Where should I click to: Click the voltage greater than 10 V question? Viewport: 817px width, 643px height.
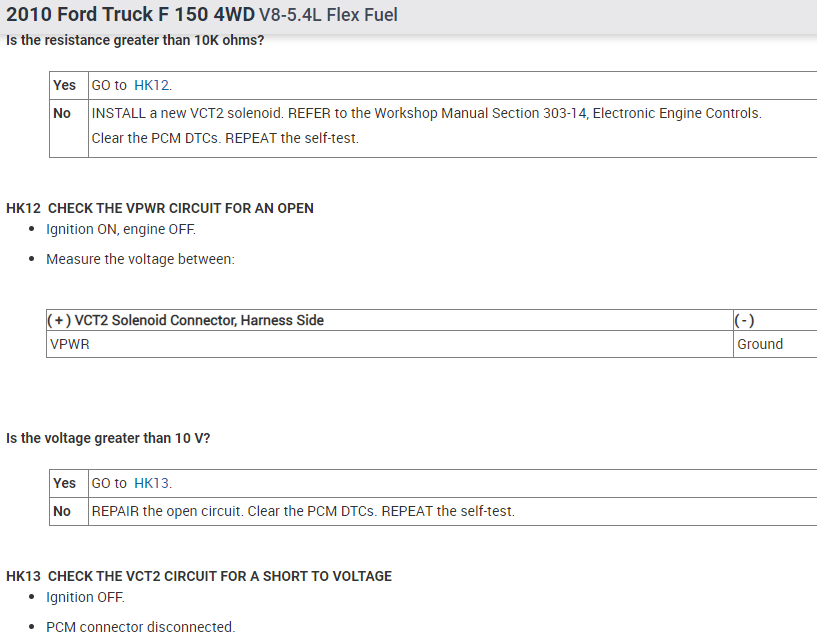pos(108,438)
